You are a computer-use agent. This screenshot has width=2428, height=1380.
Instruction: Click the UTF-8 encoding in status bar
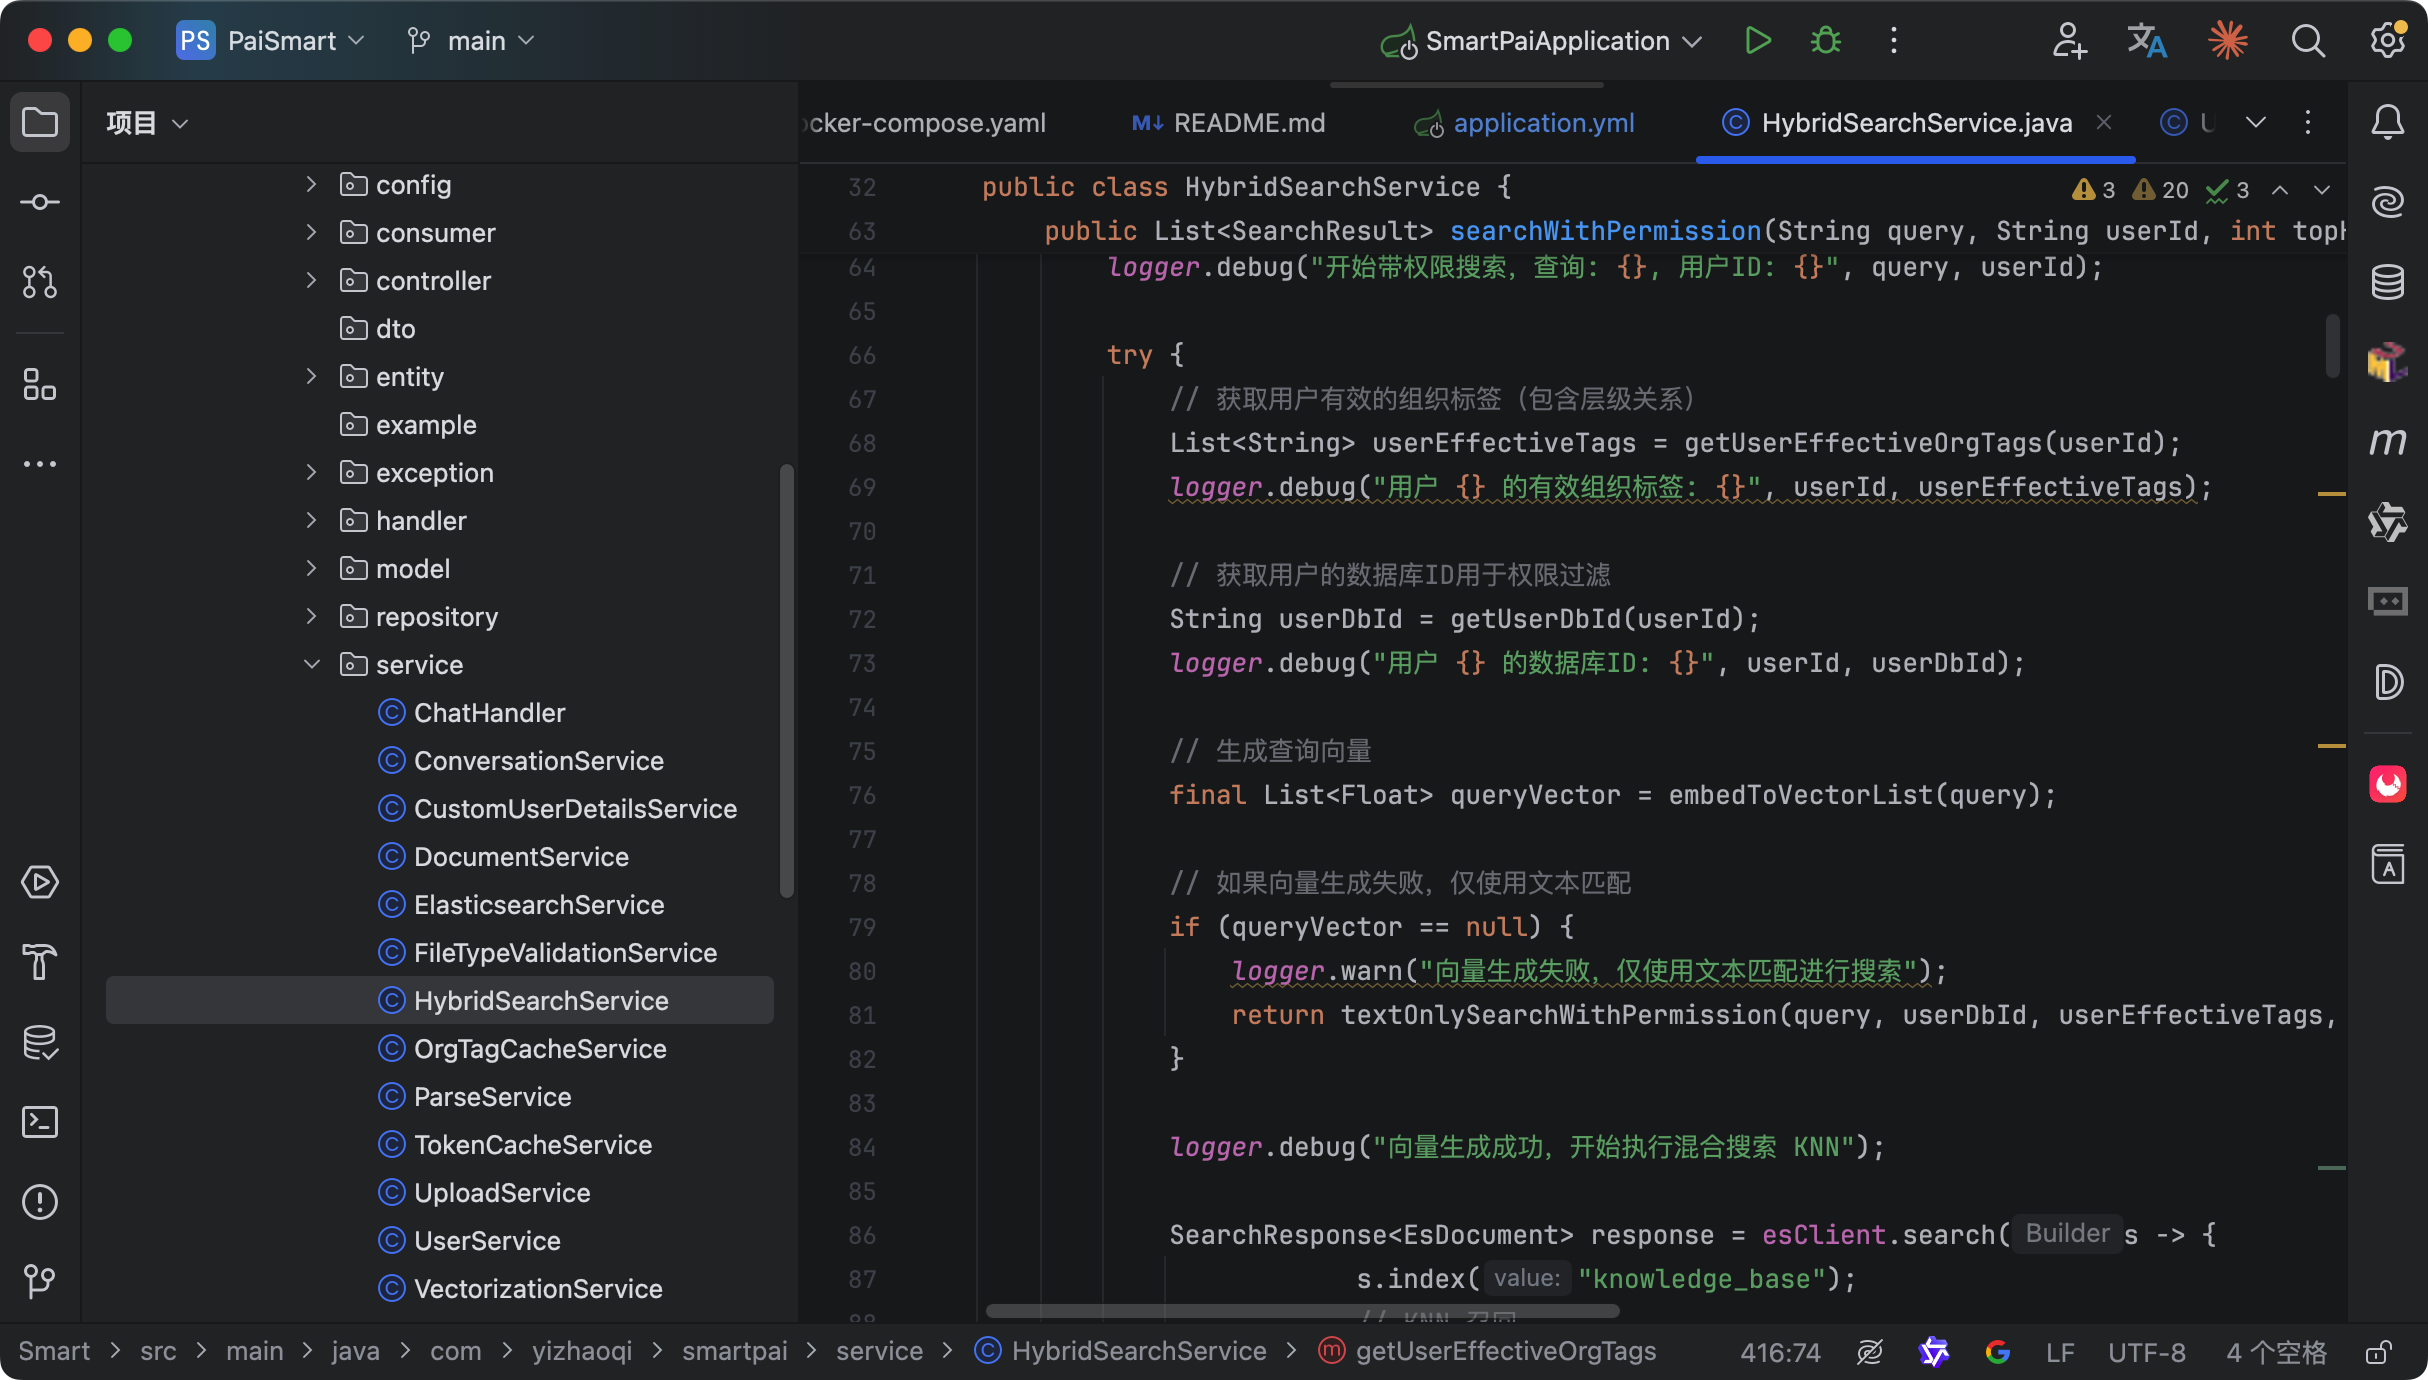pos(2146,1352)
